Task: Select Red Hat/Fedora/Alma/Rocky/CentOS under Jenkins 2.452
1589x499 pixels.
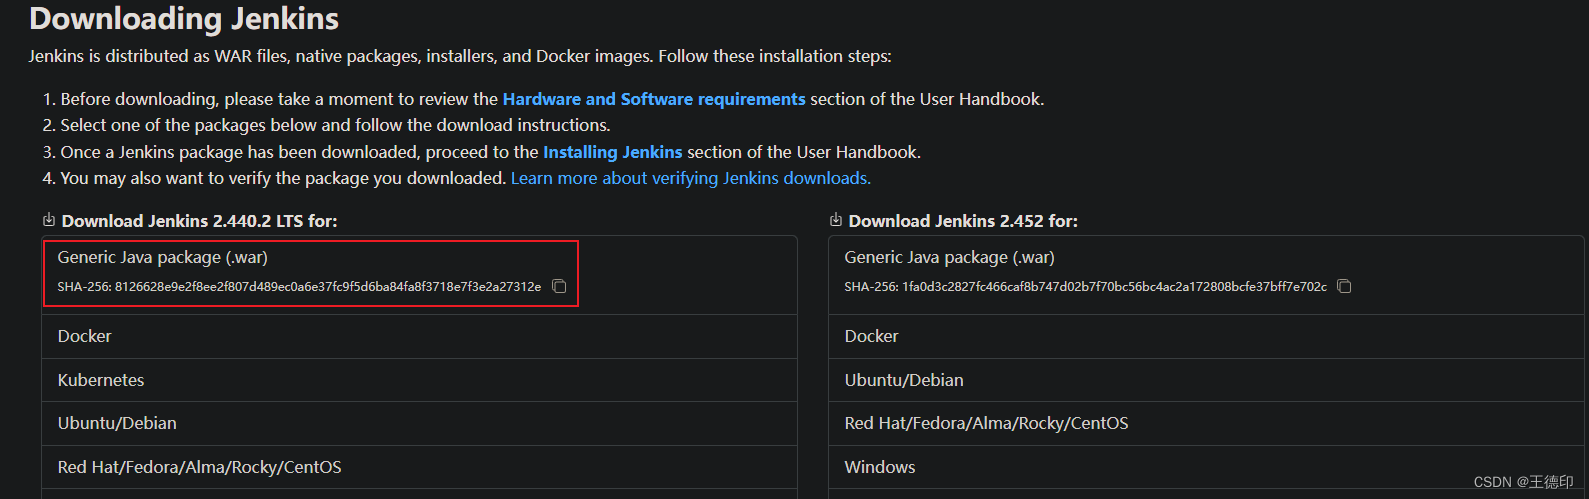Action: 1206,423
